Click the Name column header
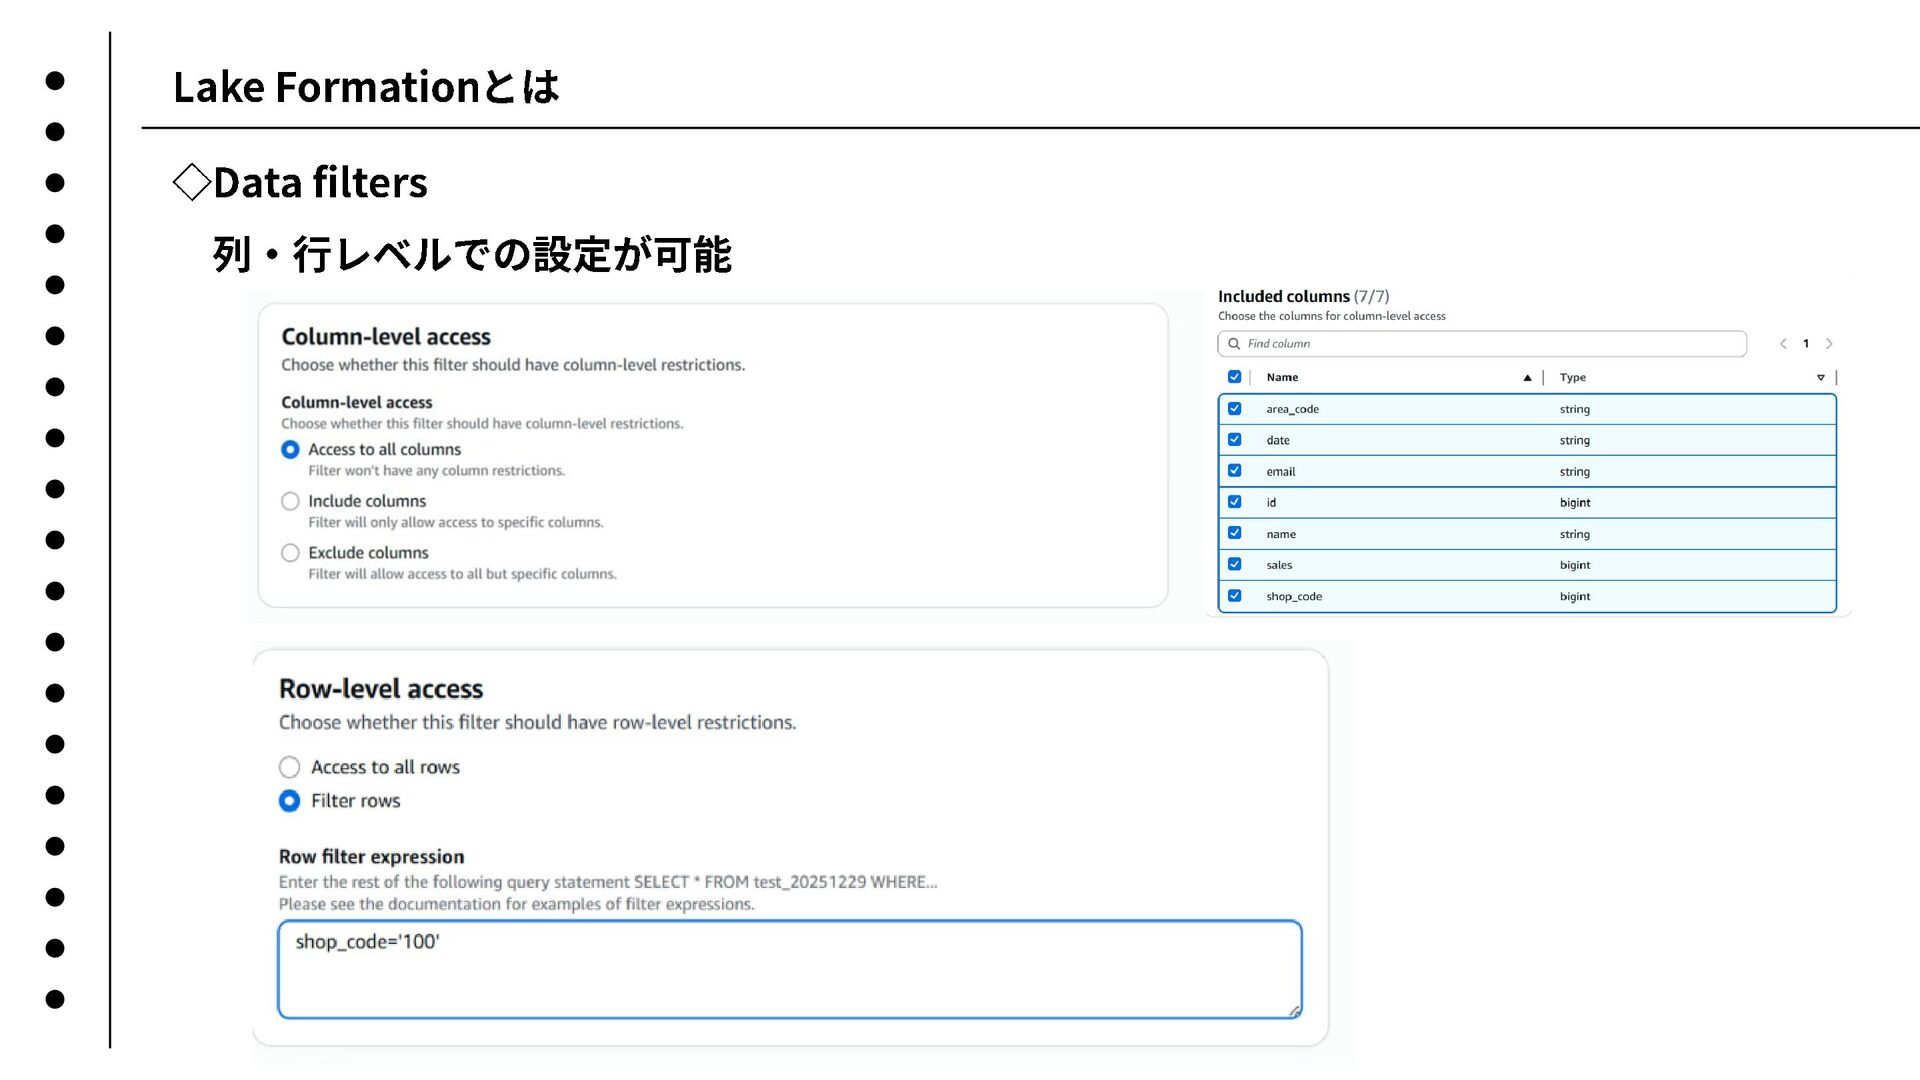1920x1080 pixels. point(1282,378)
